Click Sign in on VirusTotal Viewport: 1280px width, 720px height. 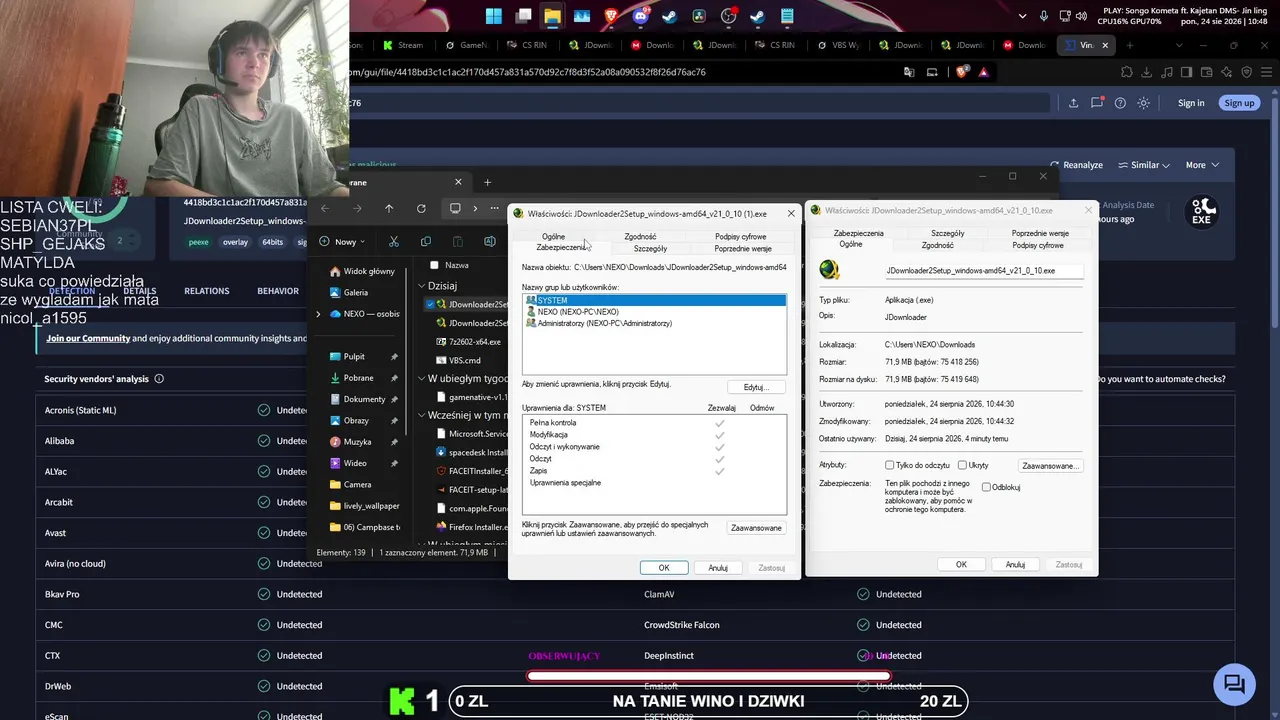coord(1191,103)
